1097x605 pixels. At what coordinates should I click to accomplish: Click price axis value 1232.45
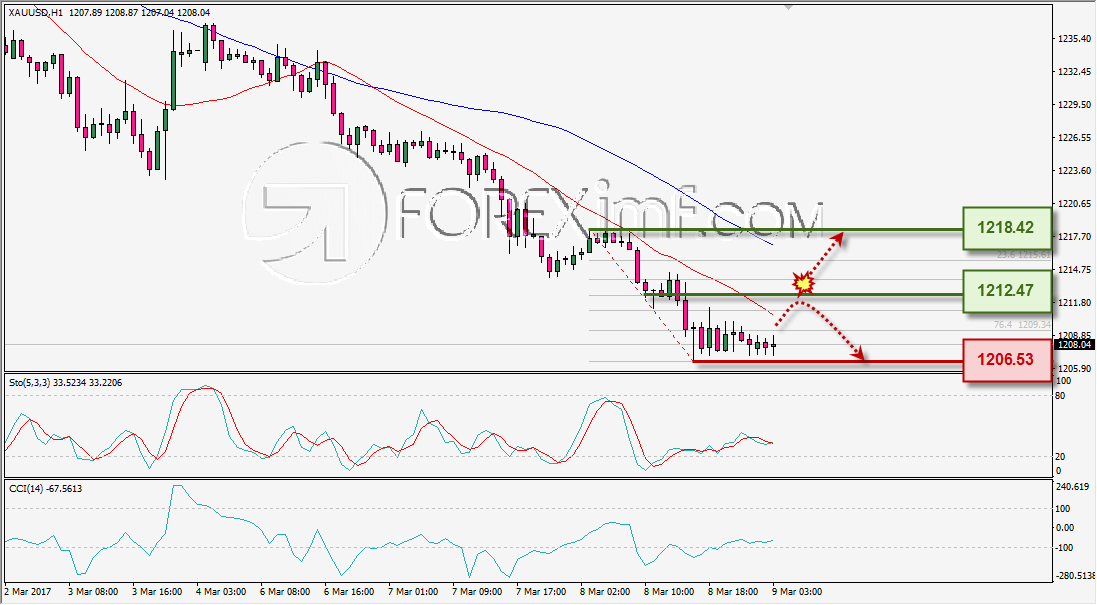click(x=1074, y=71)
